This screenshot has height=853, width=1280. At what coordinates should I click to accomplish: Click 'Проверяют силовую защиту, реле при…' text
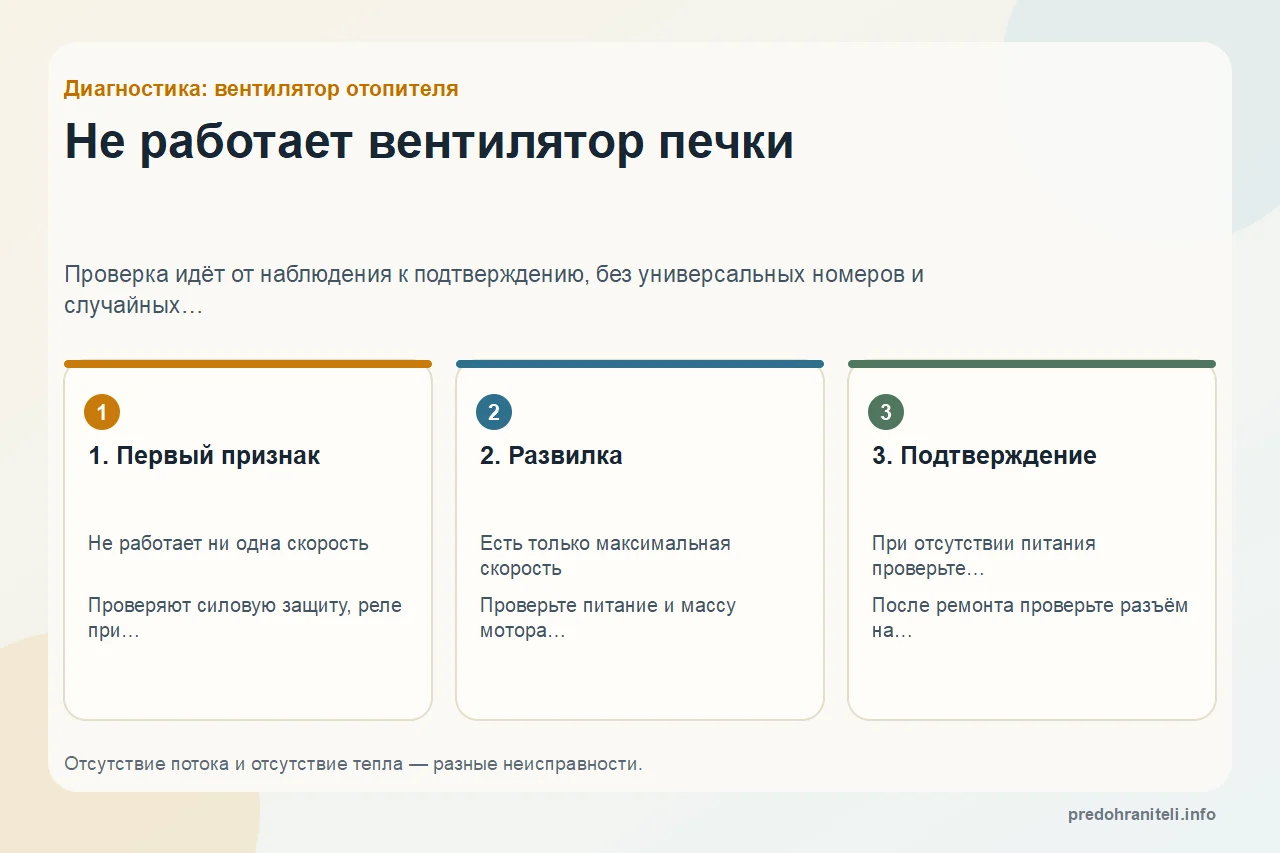pyautogui.click(x=245, y=618)
